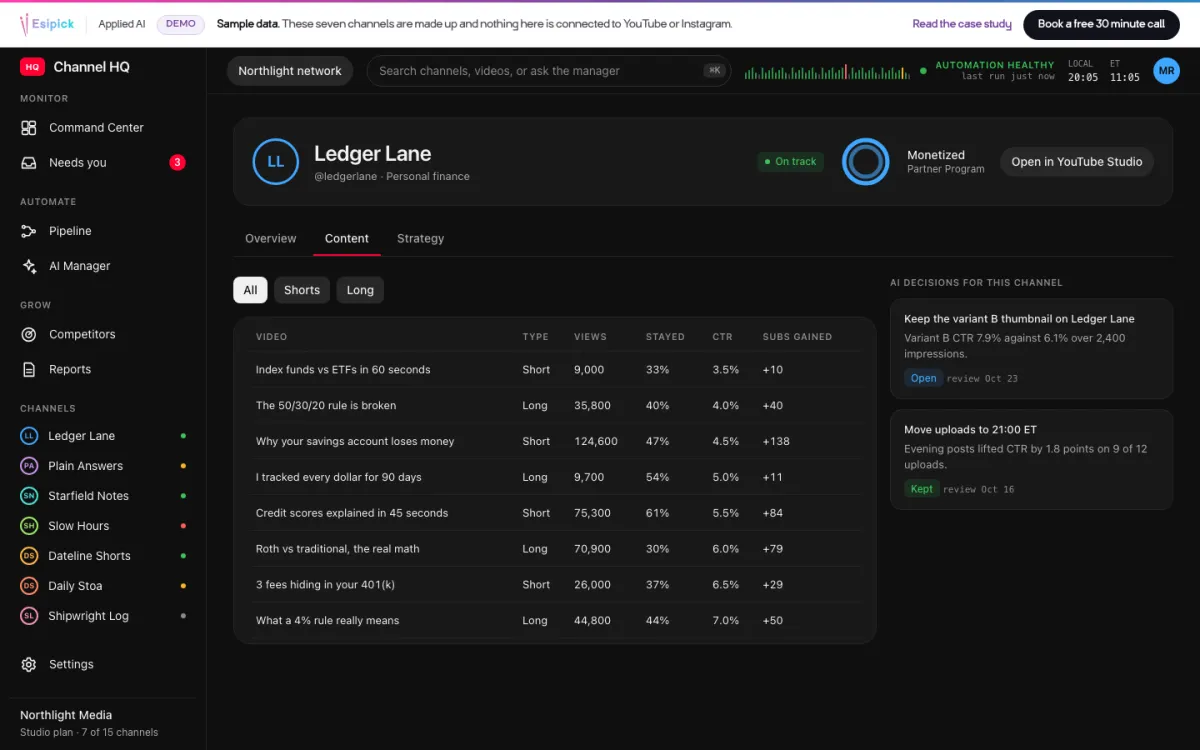
Task: Click the DEMO badge
Action: coord(181,24)
